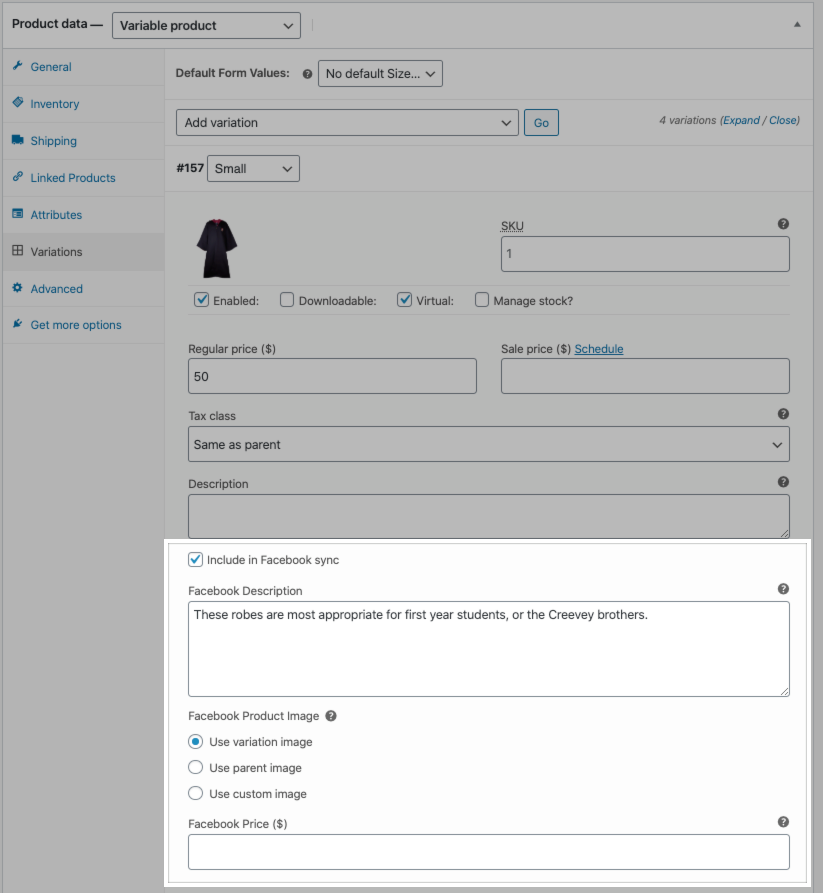Select Use custom image radio button
Screen dimensions: 823x893
point(195,793)
